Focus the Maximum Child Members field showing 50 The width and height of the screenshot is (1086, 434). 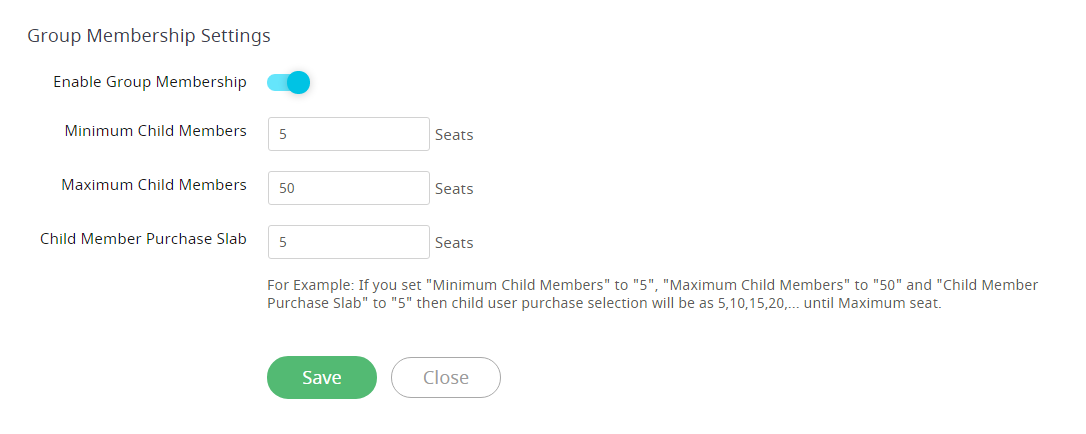pos(348,188)
